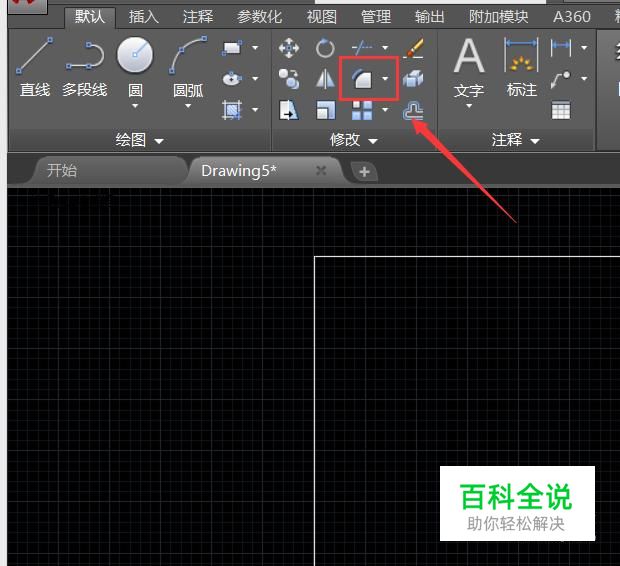
Task: Close the Drawing5* tab
Action: 321,171
